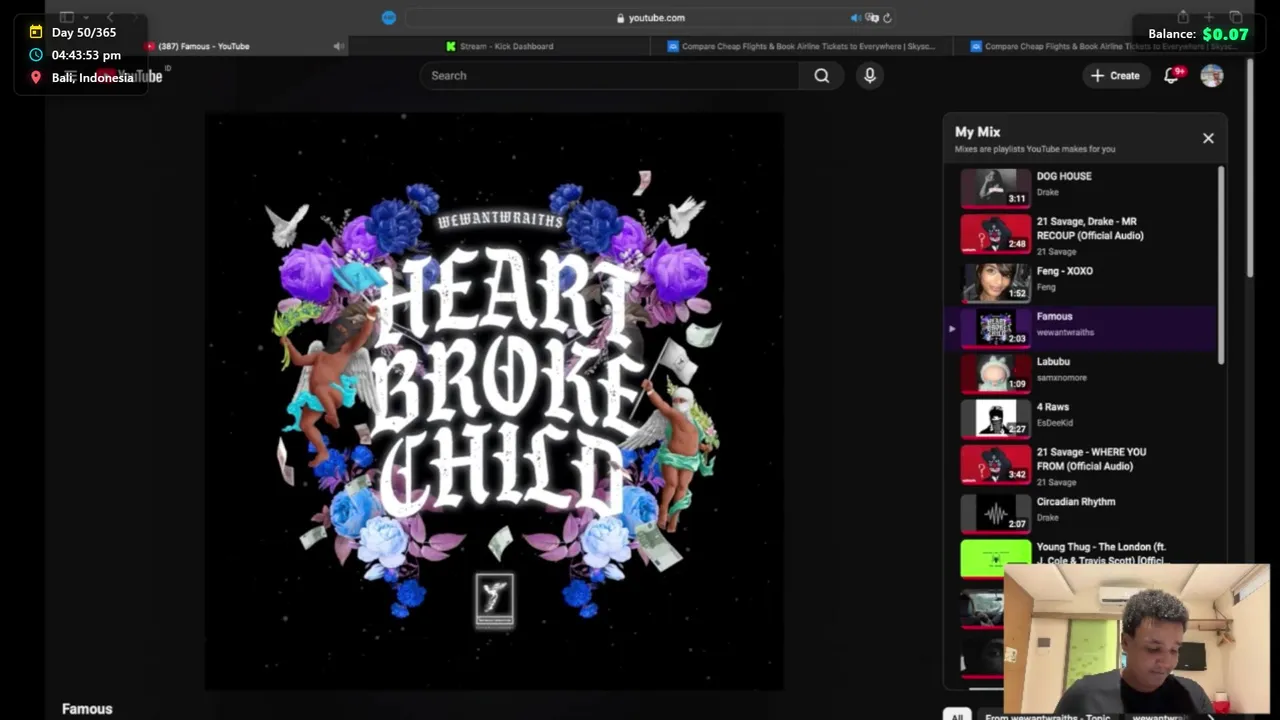1280x720 pixels.
Task: Switch to the Stream - Kick Dashboard tab
Action: click(x=500, y=46)
